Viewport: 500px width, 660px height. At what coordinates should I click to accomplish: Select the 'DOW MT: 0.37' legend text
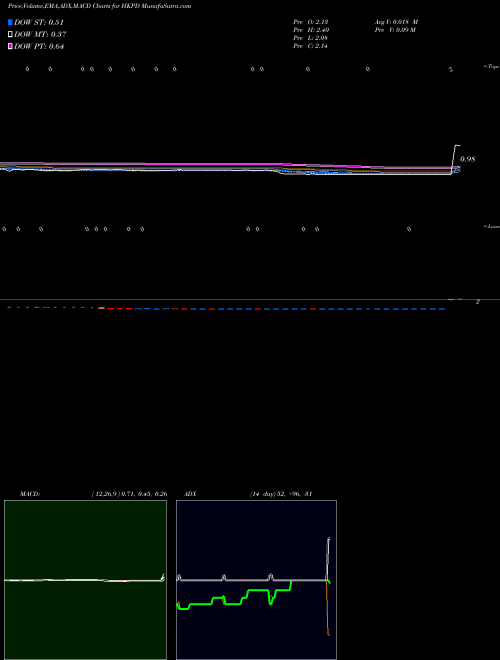(40, 35)
